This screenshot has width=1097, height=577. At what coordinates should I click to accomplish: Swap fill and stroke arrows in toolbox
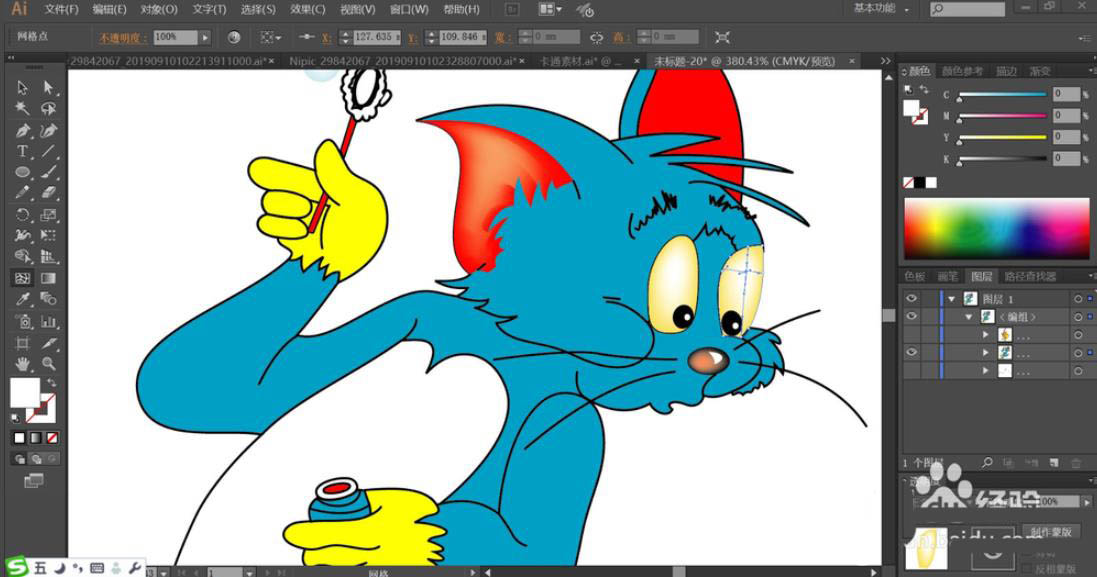50,384
